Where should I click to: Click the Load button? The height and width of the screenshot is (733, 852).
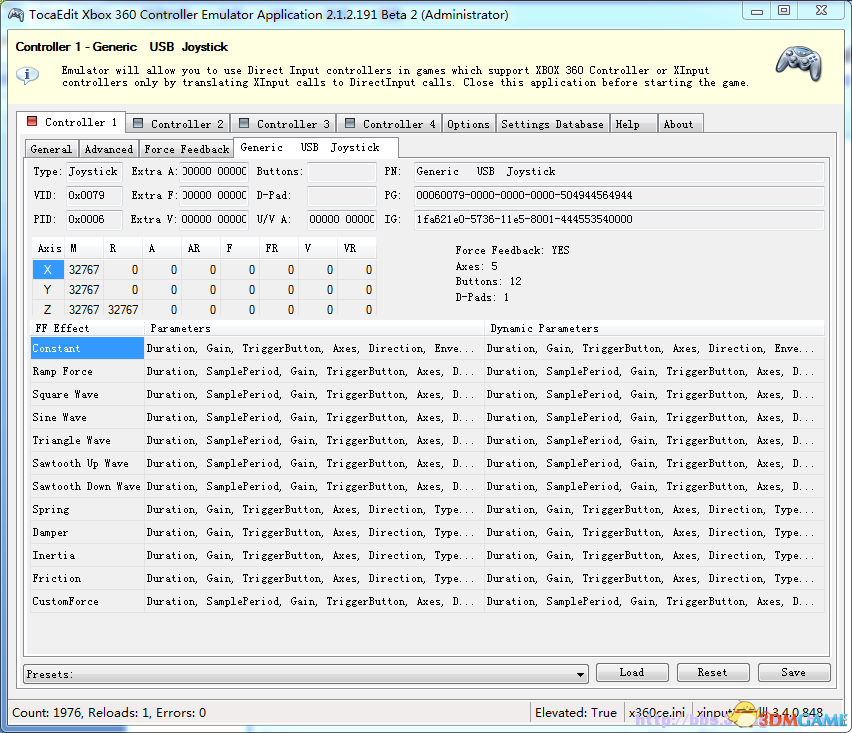coord(632,672)
